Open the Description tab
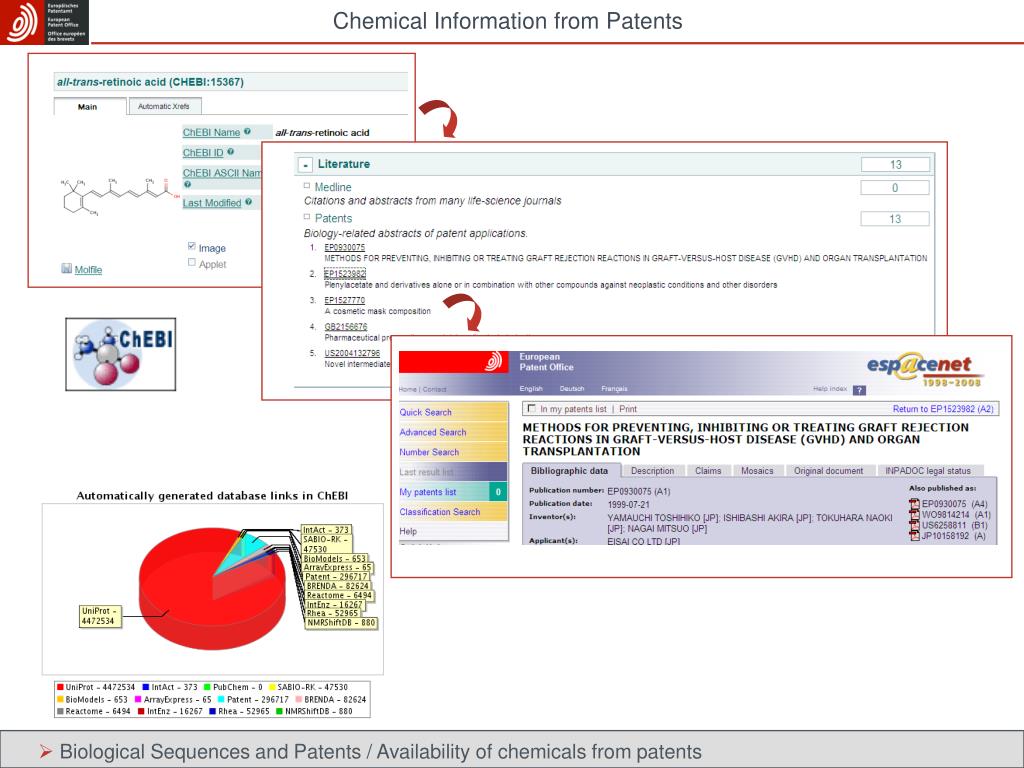This screenshot has width=1024, height=768. 652,471
